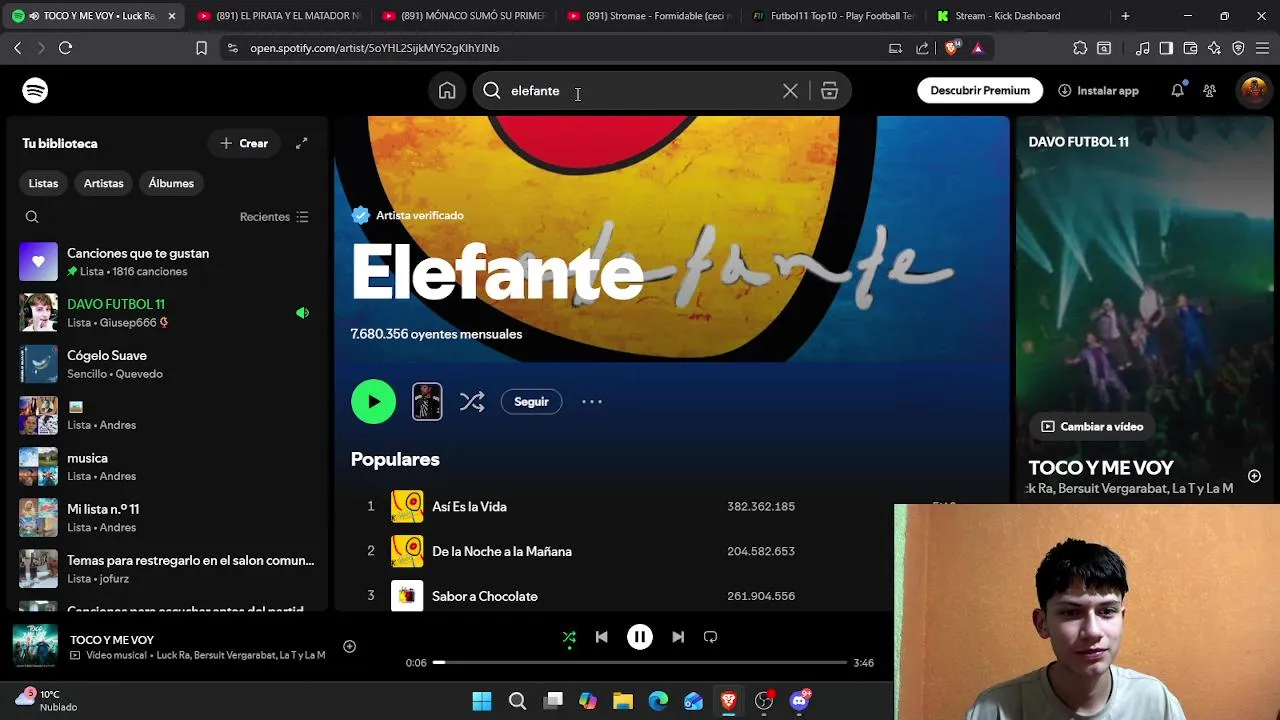Image resolution: width=1280 pixels, height=720 pixels.
Task: Reload the browser page
Action: (x=65, y=48)
